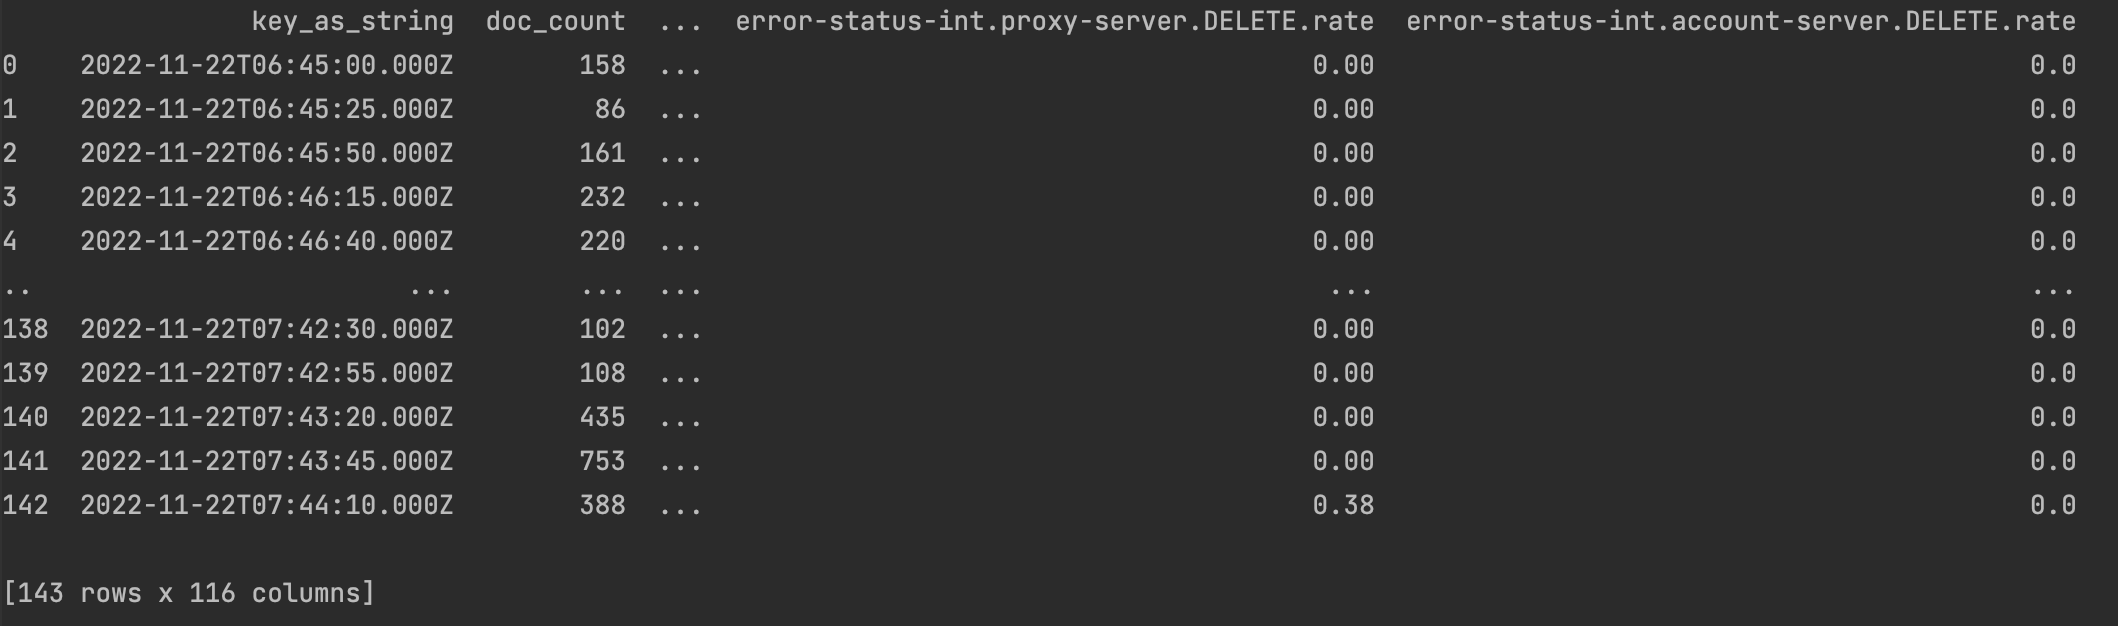2118x626 pixels.
Task: Select the proxy-server.DELETE.rate column header
Action: [x=1054, y=21]
